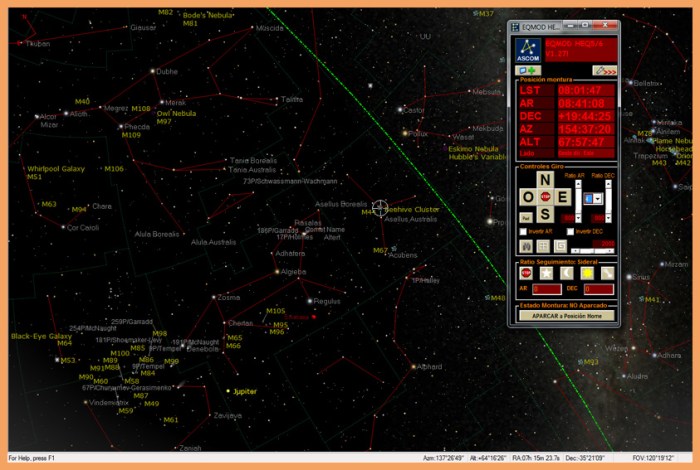Viewport: 700px width, 470px height.
Task: Stop tracking with the tracking STOP icon
Action: click(526, 271)
